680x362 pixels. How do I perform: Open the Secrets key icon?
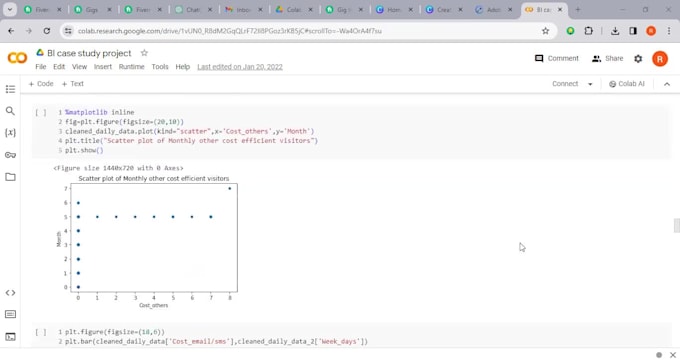[10, 155]
